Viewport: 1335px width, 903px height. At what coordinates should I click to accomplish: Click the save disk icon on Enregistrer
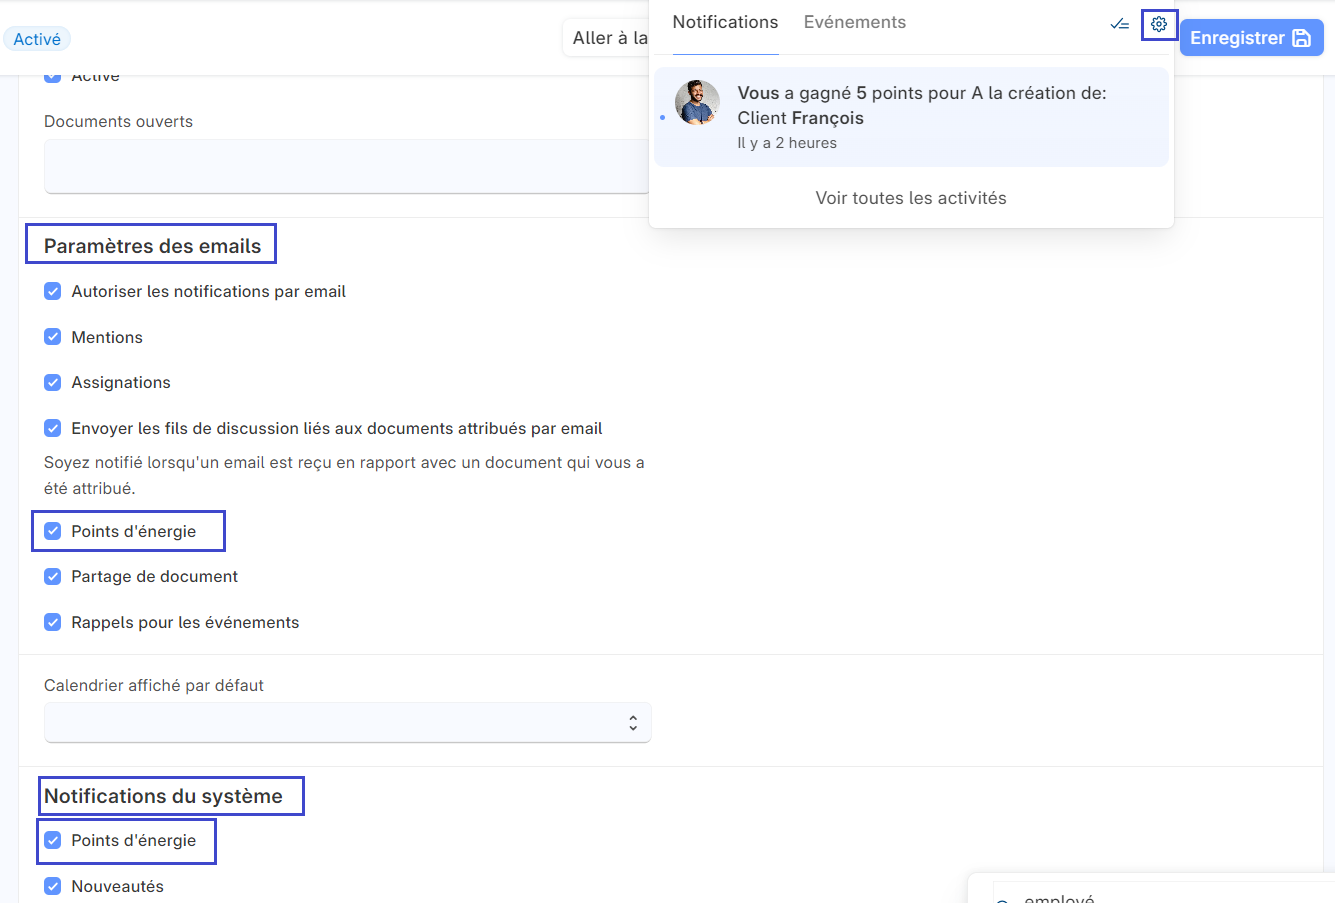1301,37
